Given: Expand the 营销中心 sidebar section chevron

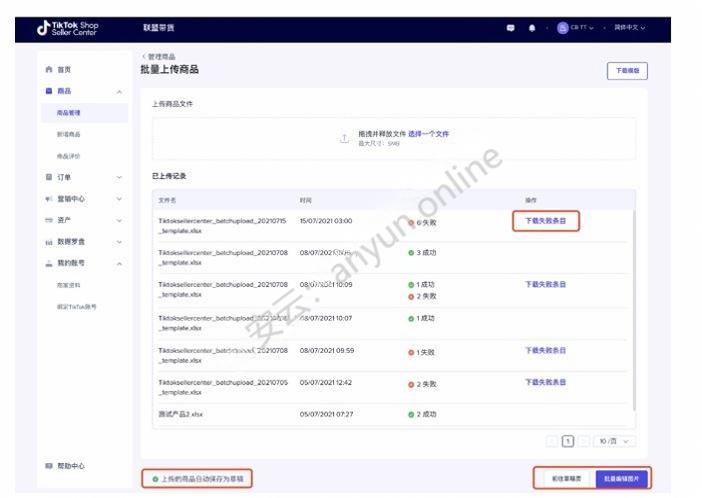Looking at the screenshot, I should pyautogui.click(x=119, y=199).
